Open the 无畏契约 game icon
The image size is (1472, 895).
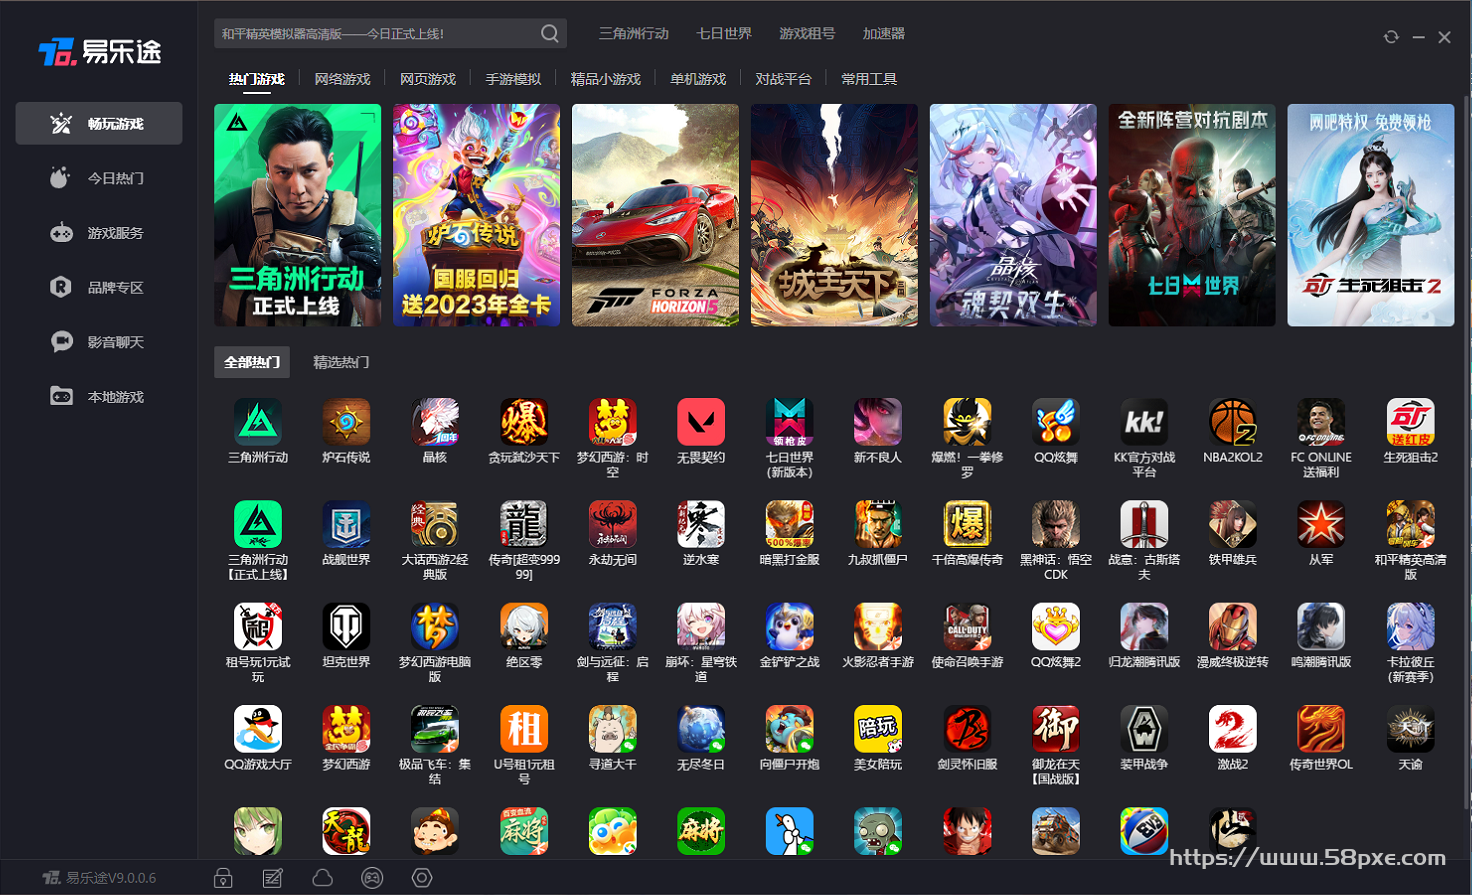701,422
